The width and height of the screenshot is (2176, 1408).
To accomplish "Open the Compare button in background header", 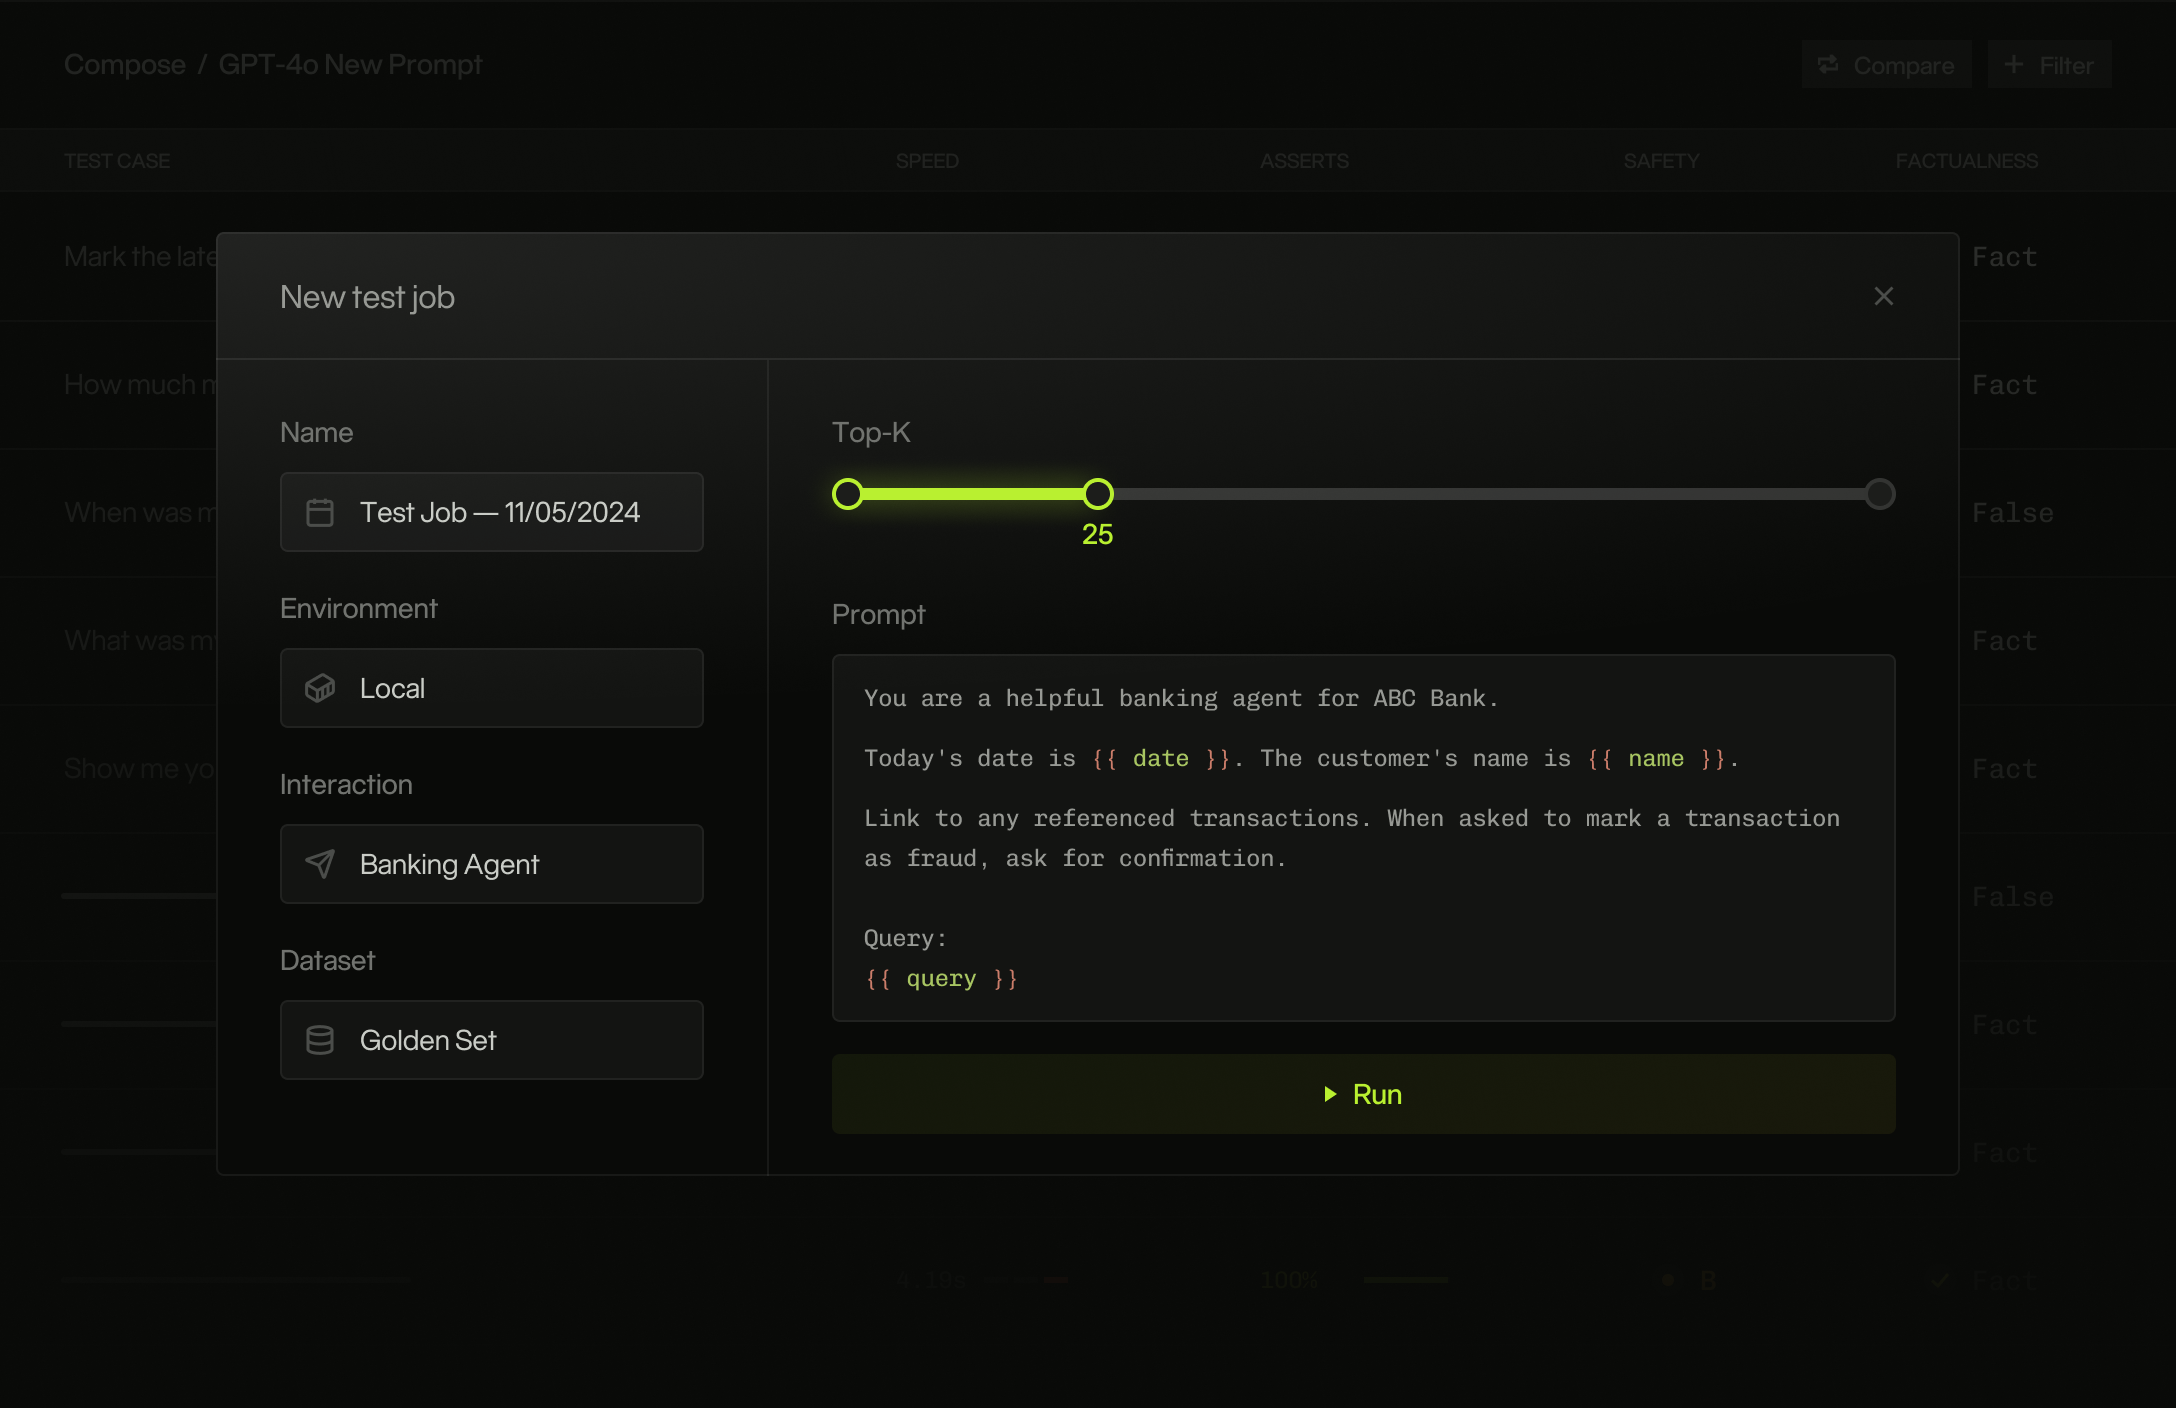I will (x=1887, y=65).
